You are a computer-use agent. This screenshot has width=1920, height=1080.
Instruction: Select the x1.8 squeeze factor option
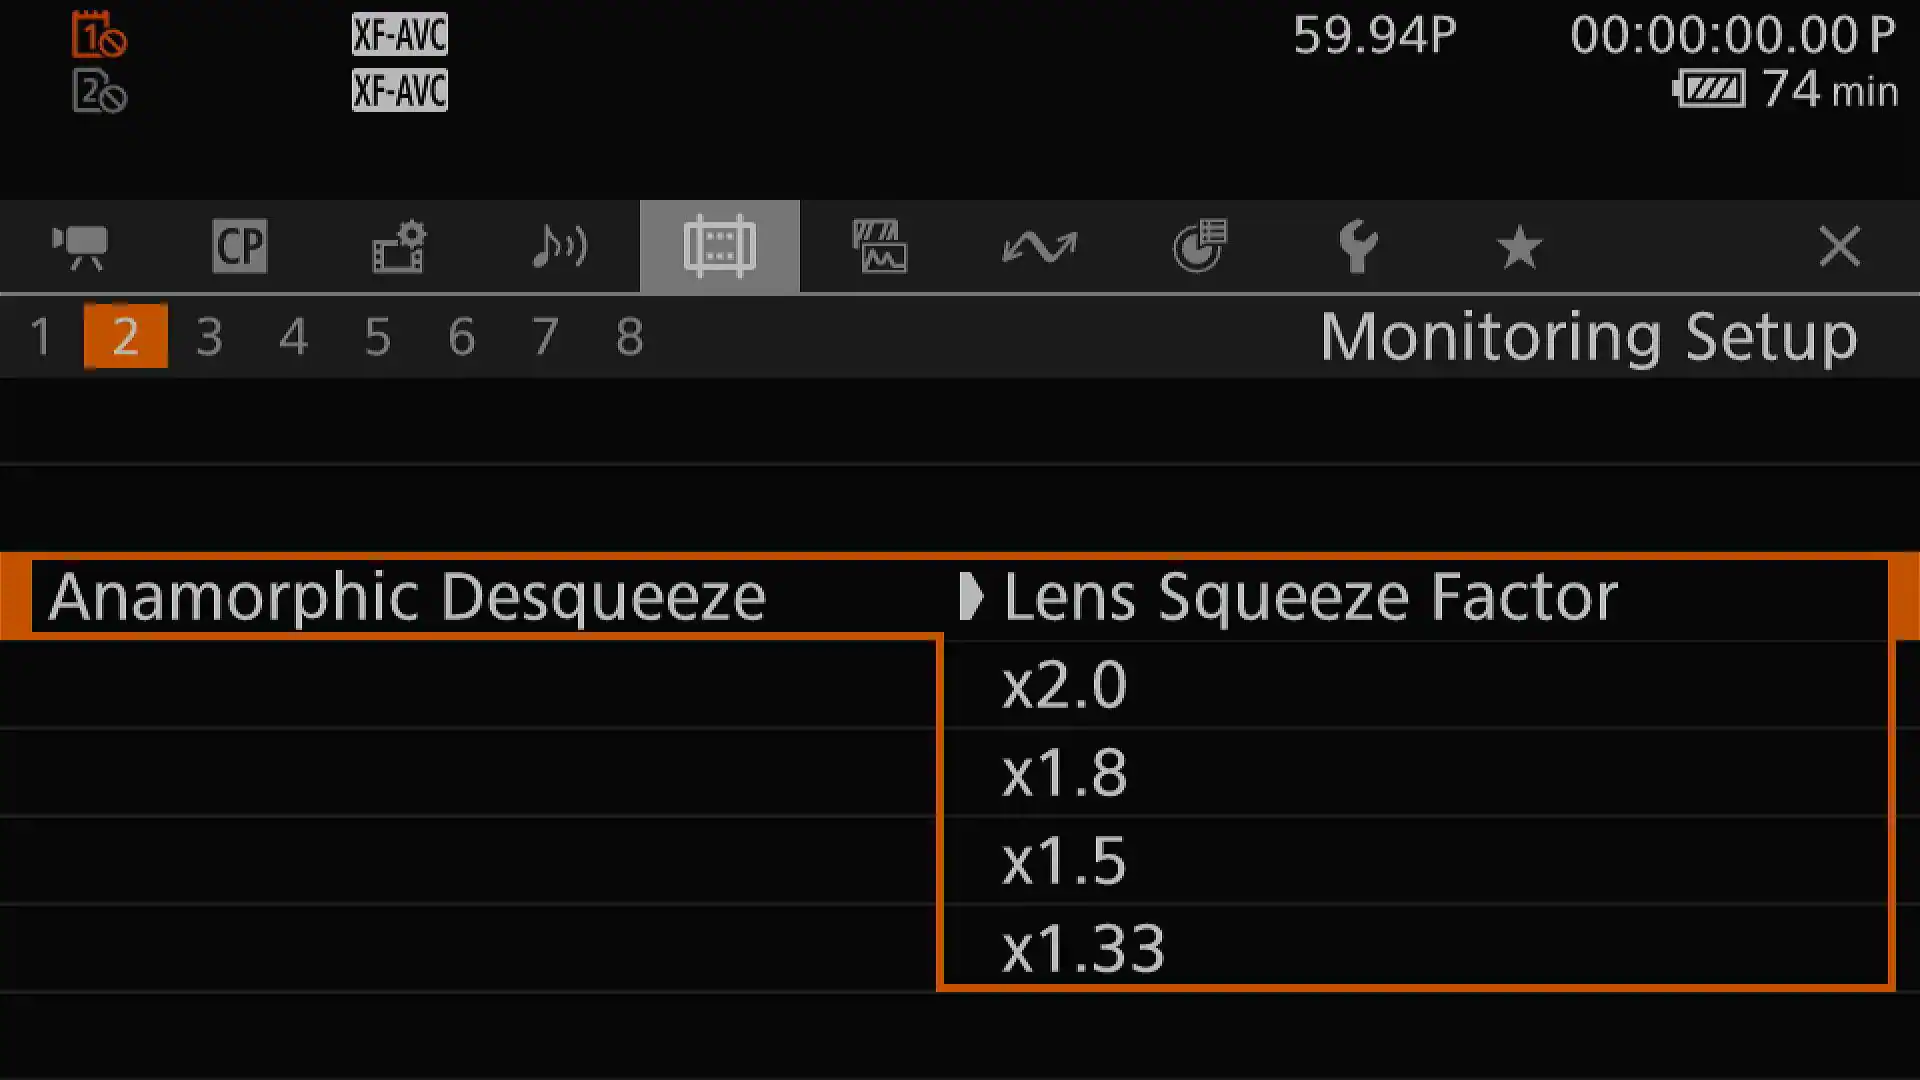(x=1064, y=773)
